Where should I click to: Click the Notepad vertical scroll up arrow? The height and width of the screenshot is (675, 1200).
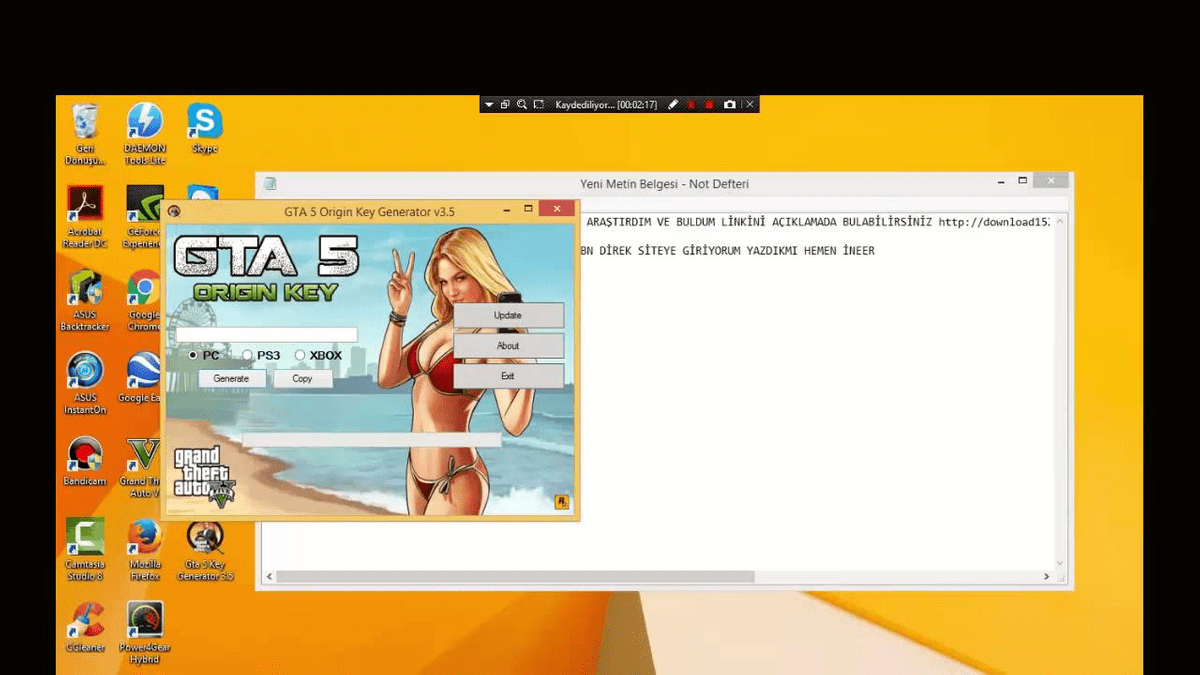click(x=1060, y=221)
